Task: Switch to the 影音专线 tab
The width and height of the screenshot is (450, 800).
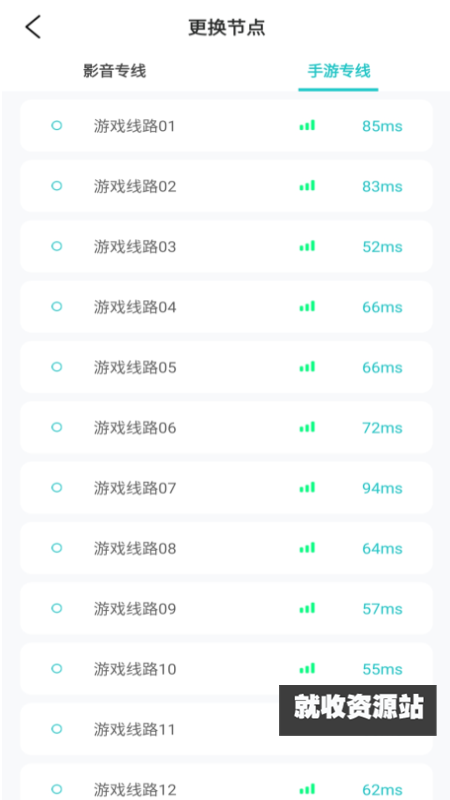Action: coord(114,71)
